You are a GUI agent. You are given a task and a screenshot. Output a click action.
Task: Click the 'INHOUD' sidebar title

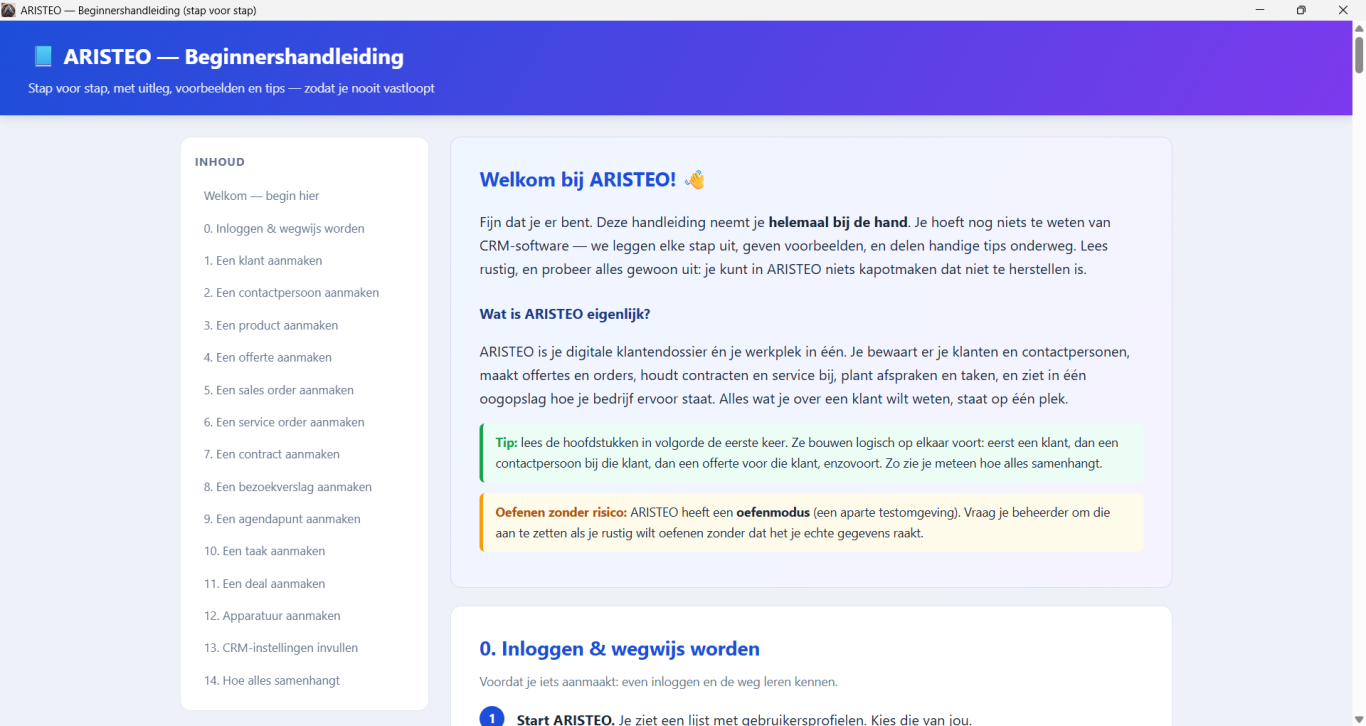click(x=220, y=162)
